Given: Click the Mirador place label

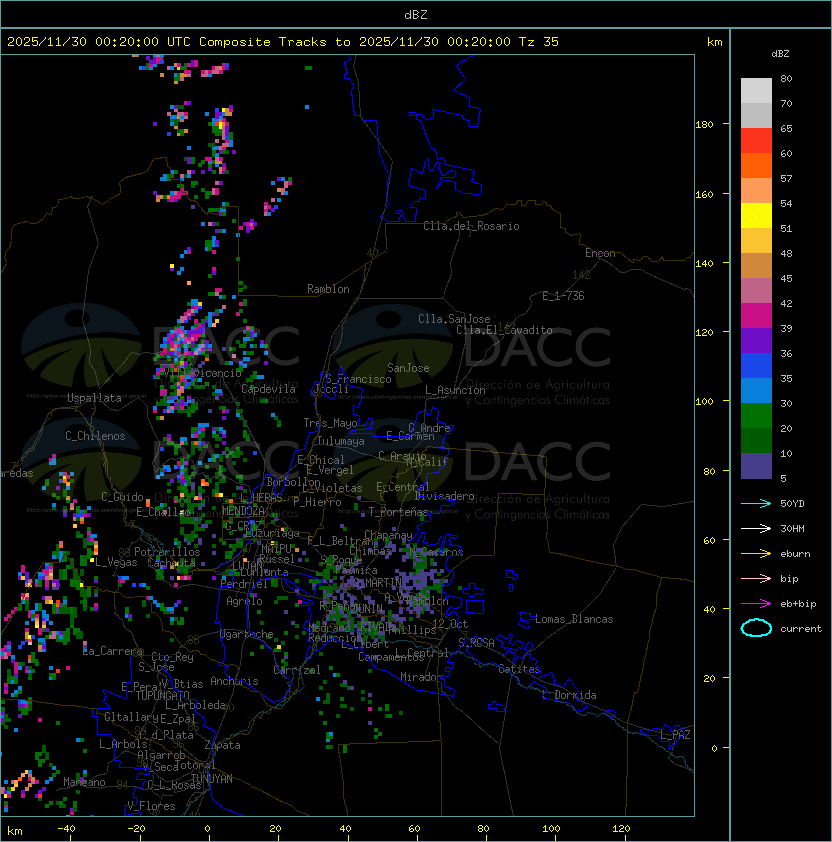Looking at the screenshot, I should pyautogui.click(x=421, y=677).
